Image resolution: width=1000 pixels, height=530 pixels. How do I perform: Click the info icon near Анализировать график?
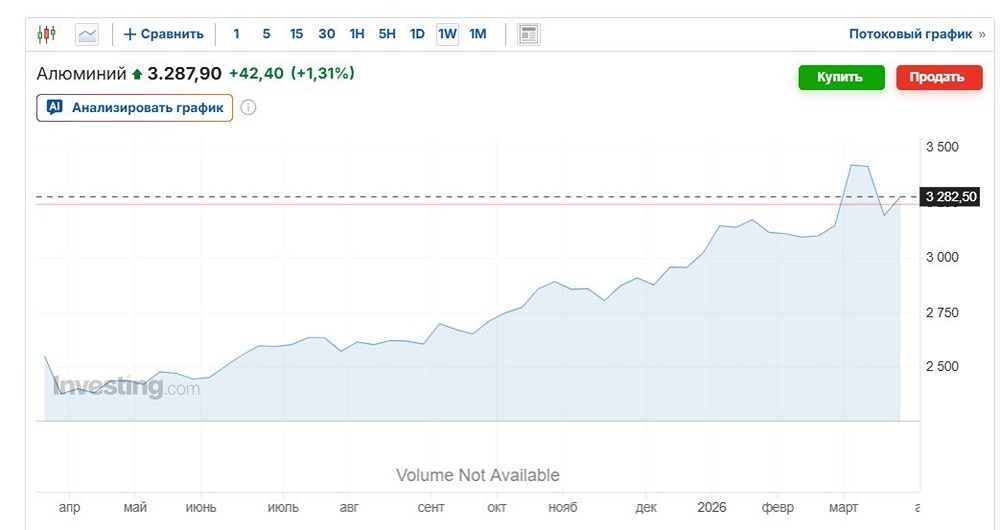(248, 107)
